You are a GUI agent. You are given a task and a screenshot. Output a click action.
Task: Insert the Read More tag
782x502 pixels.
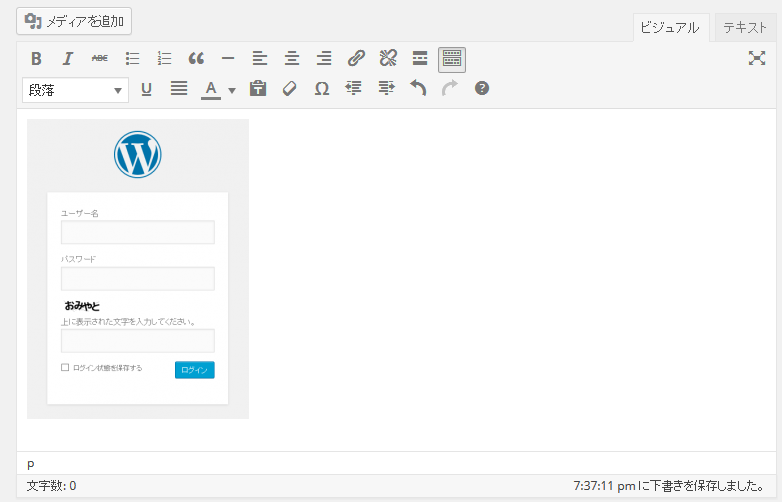click(x=420, y=58)
